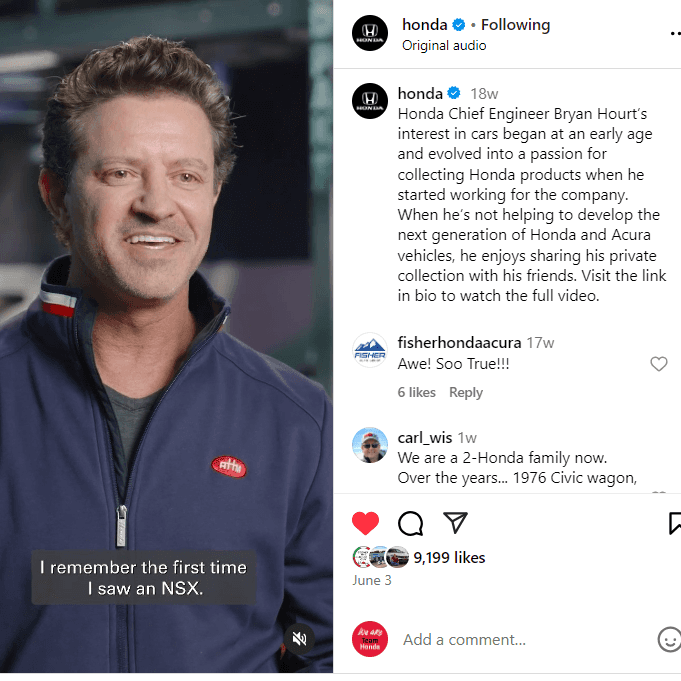Open Honda profile picture in header
Image resolution: width=681 pixels, height=681 pixels.
pos(370,33)
